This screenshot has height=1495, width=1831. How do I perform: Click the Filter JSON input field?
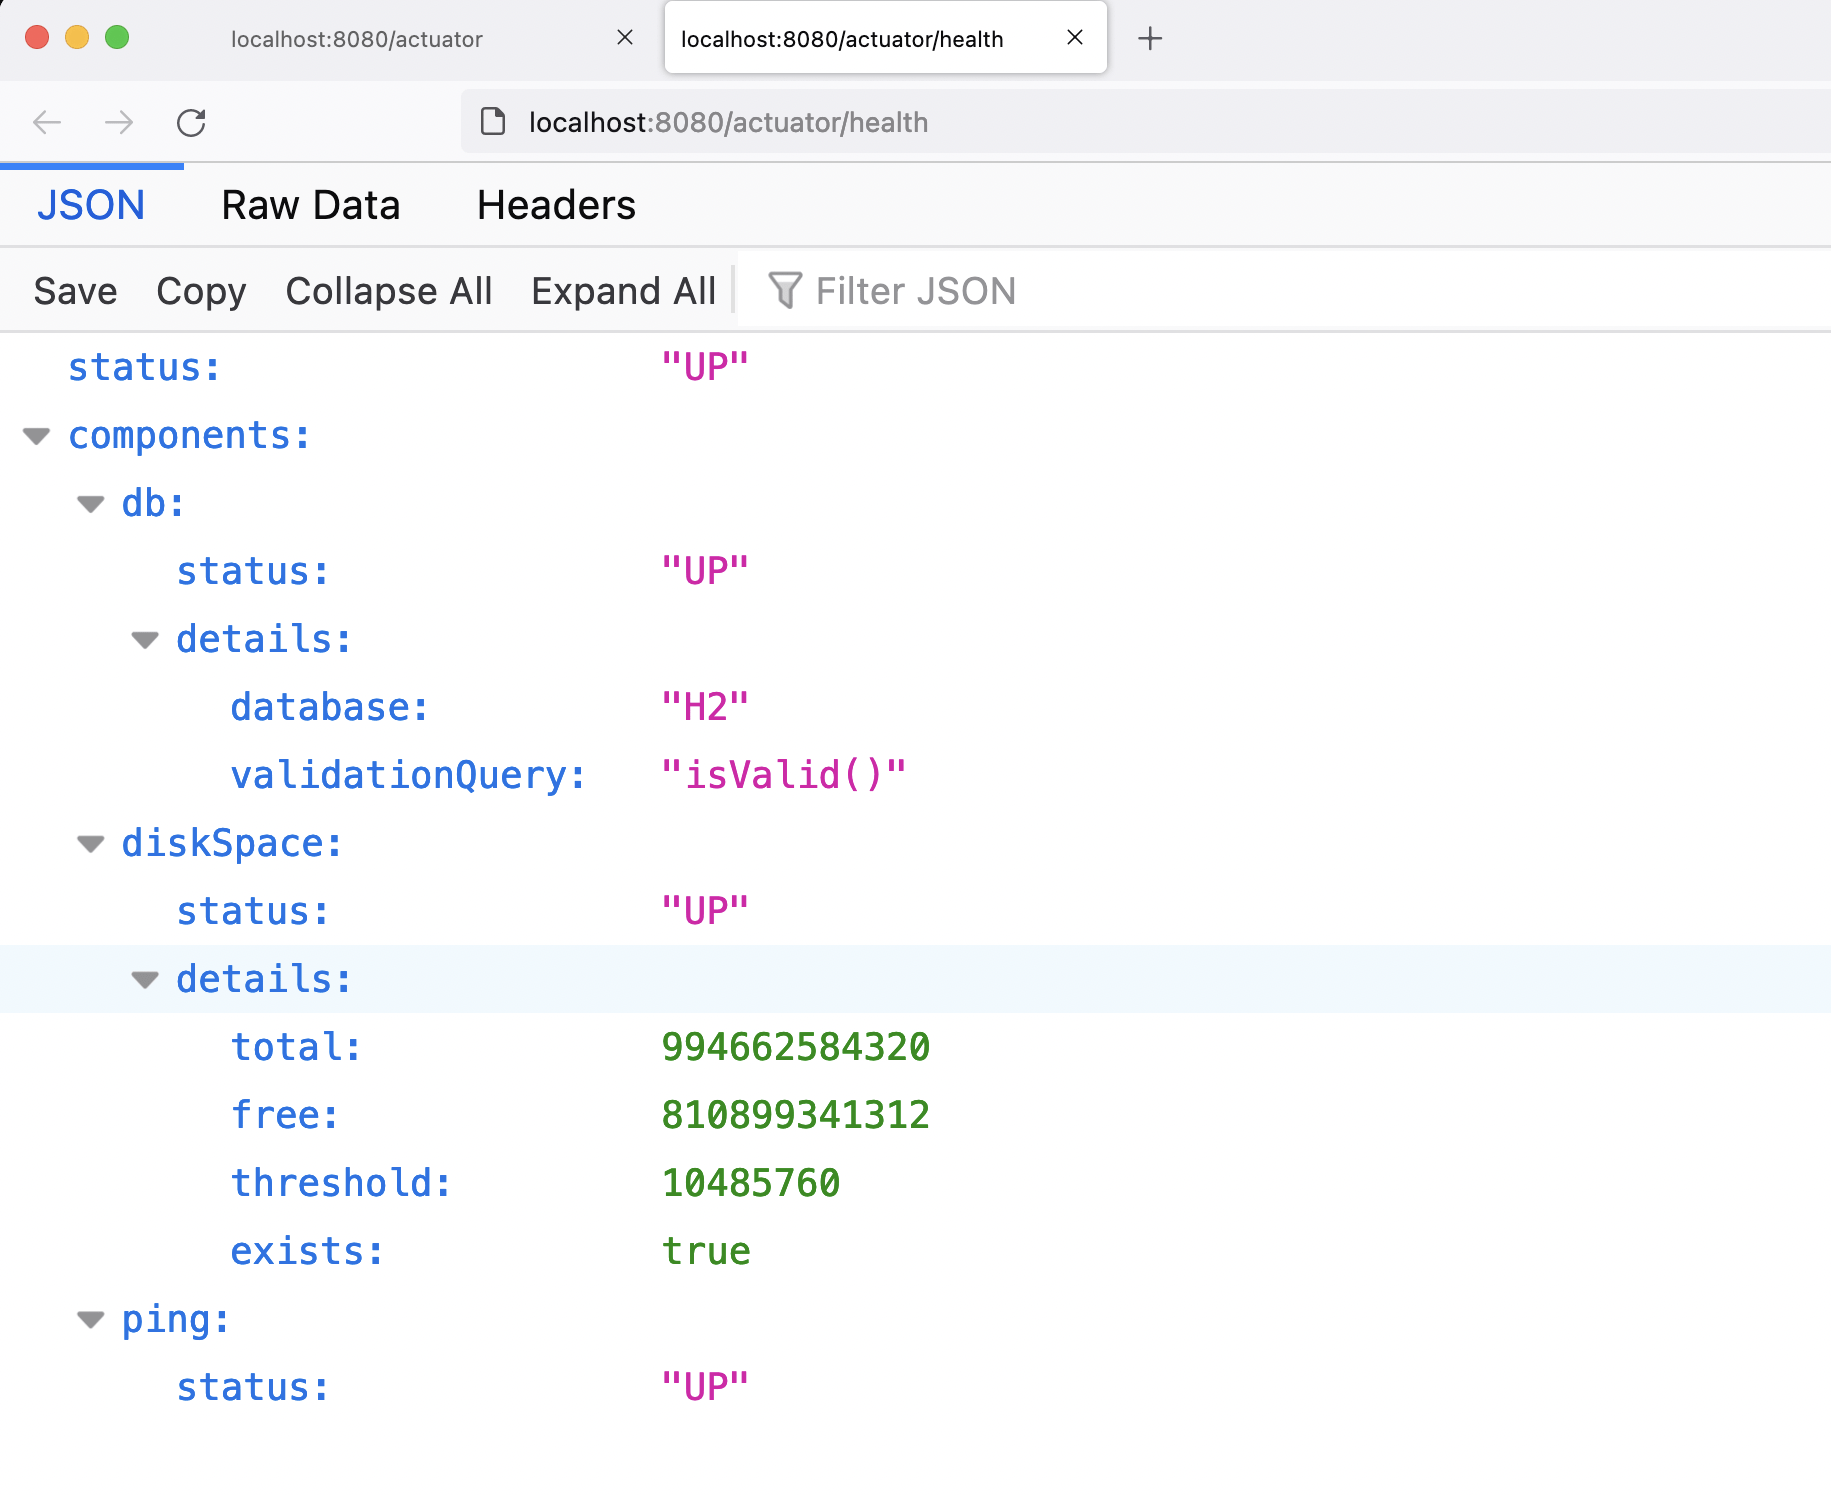pyautogui.click(x=915, y=290)
